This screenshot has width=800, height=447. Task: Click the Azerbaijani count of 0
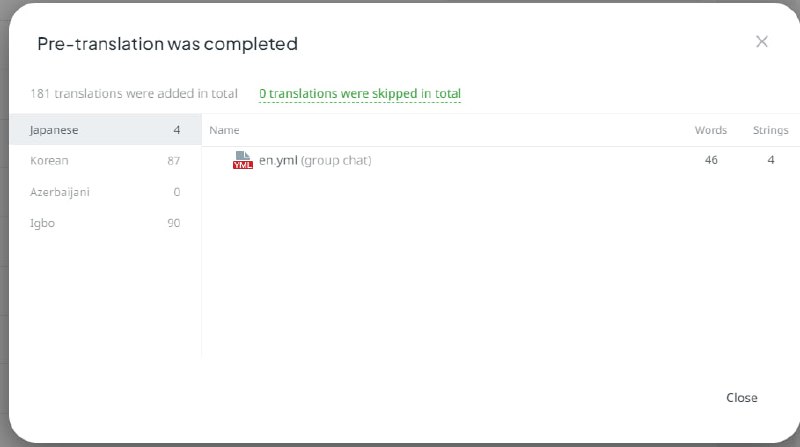[177, 192]
